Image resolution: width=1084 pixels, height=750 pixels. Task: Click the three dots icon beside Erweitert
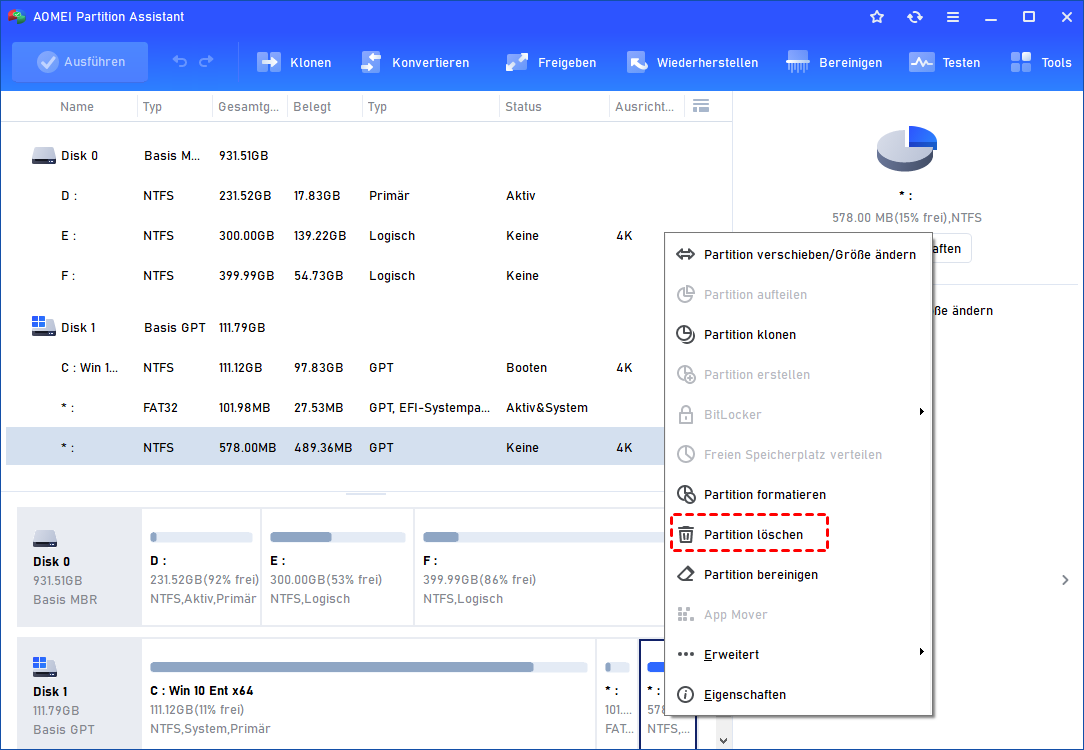(685, 654)
